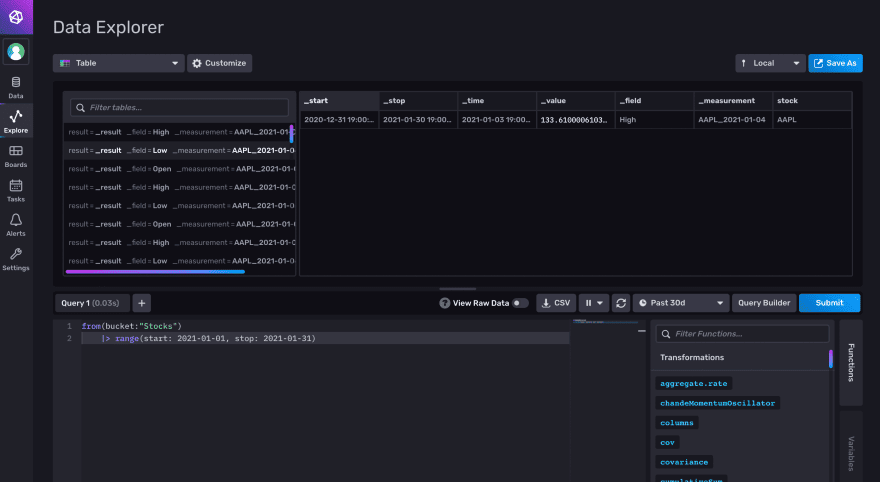Screen dimensions: 880x482
Task: Focus the Filter tables search field
Action: tap(180, 108)
